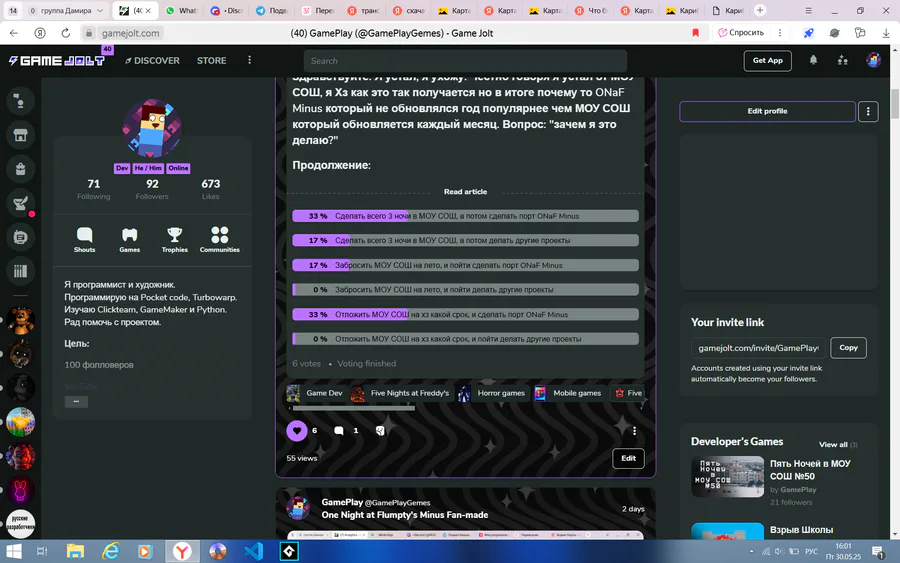The image size is (900, 563).
Task: Open the 'Взрыв Школы' game title
Action: [801, 530]
